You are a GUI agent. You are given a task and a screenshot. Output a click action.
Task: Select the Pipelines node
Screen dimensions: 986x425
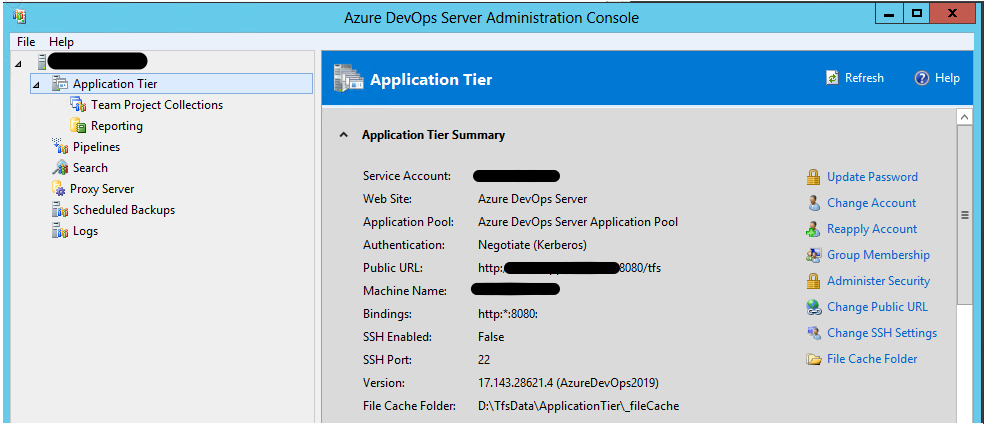96,146
